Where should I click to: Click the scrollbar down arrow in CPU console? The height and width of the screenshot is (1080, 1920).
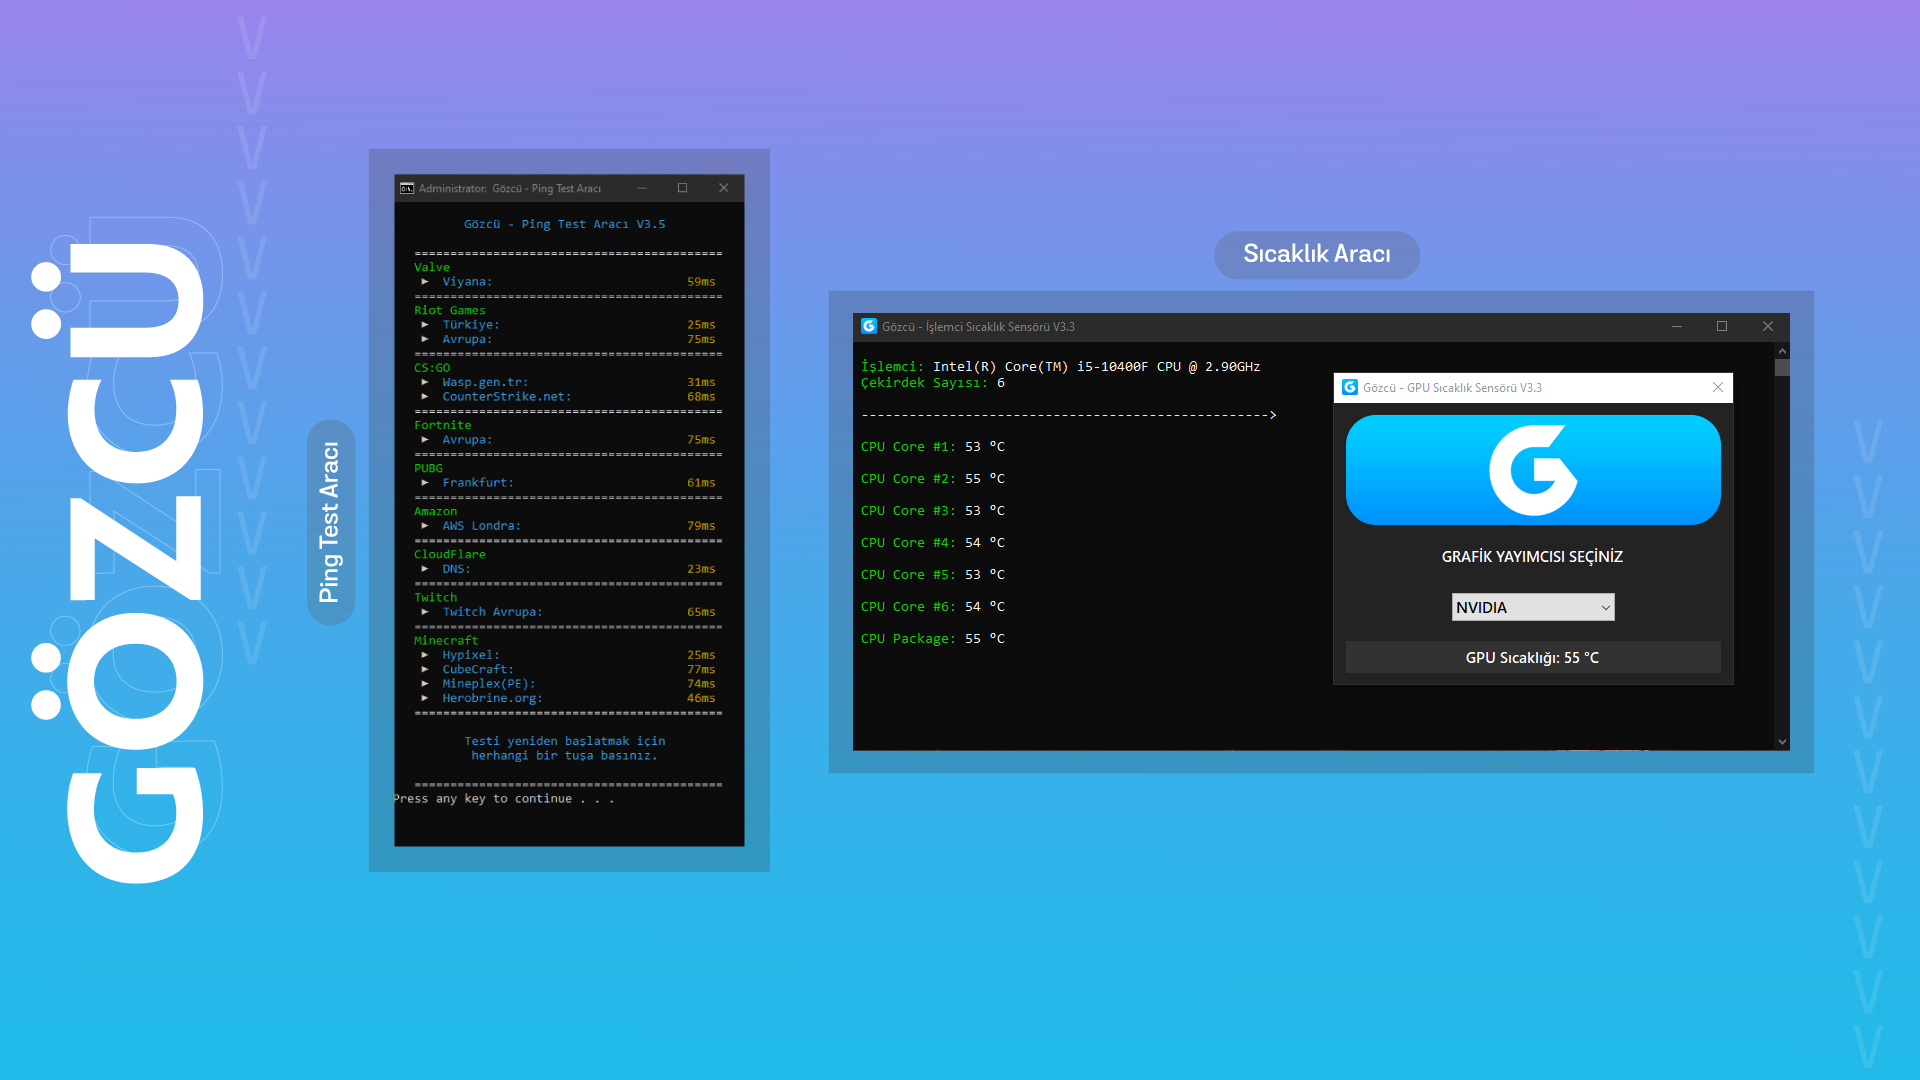tap(1782, 742)
